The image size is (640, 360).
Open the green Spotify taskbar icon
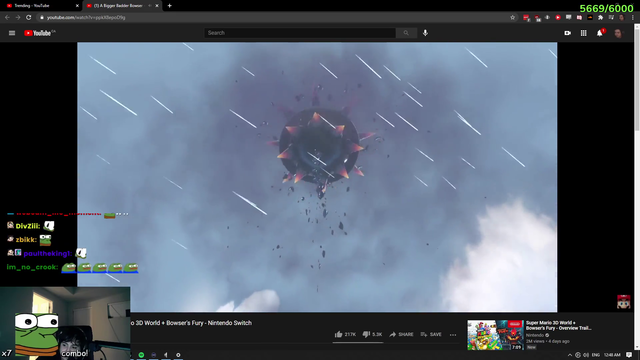141,355
